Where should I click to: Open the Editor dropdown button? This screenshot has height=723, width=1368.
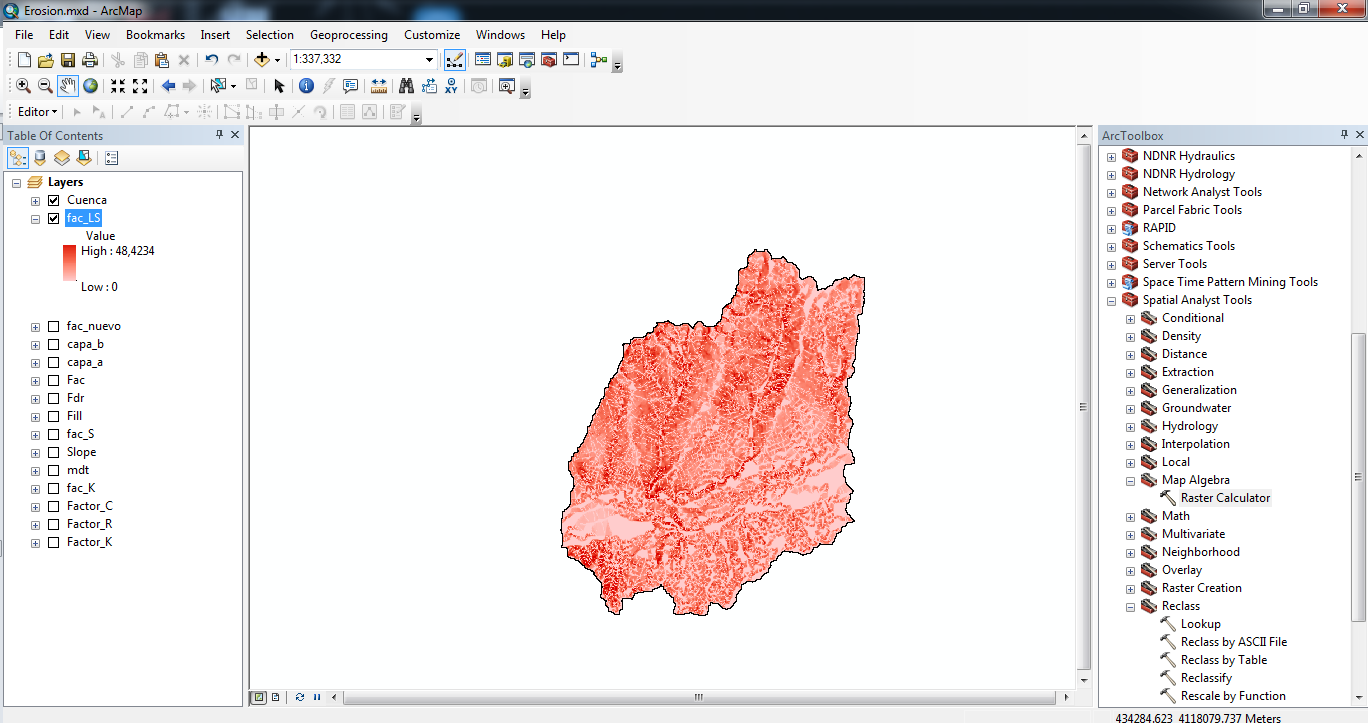[x=38, y=112]
